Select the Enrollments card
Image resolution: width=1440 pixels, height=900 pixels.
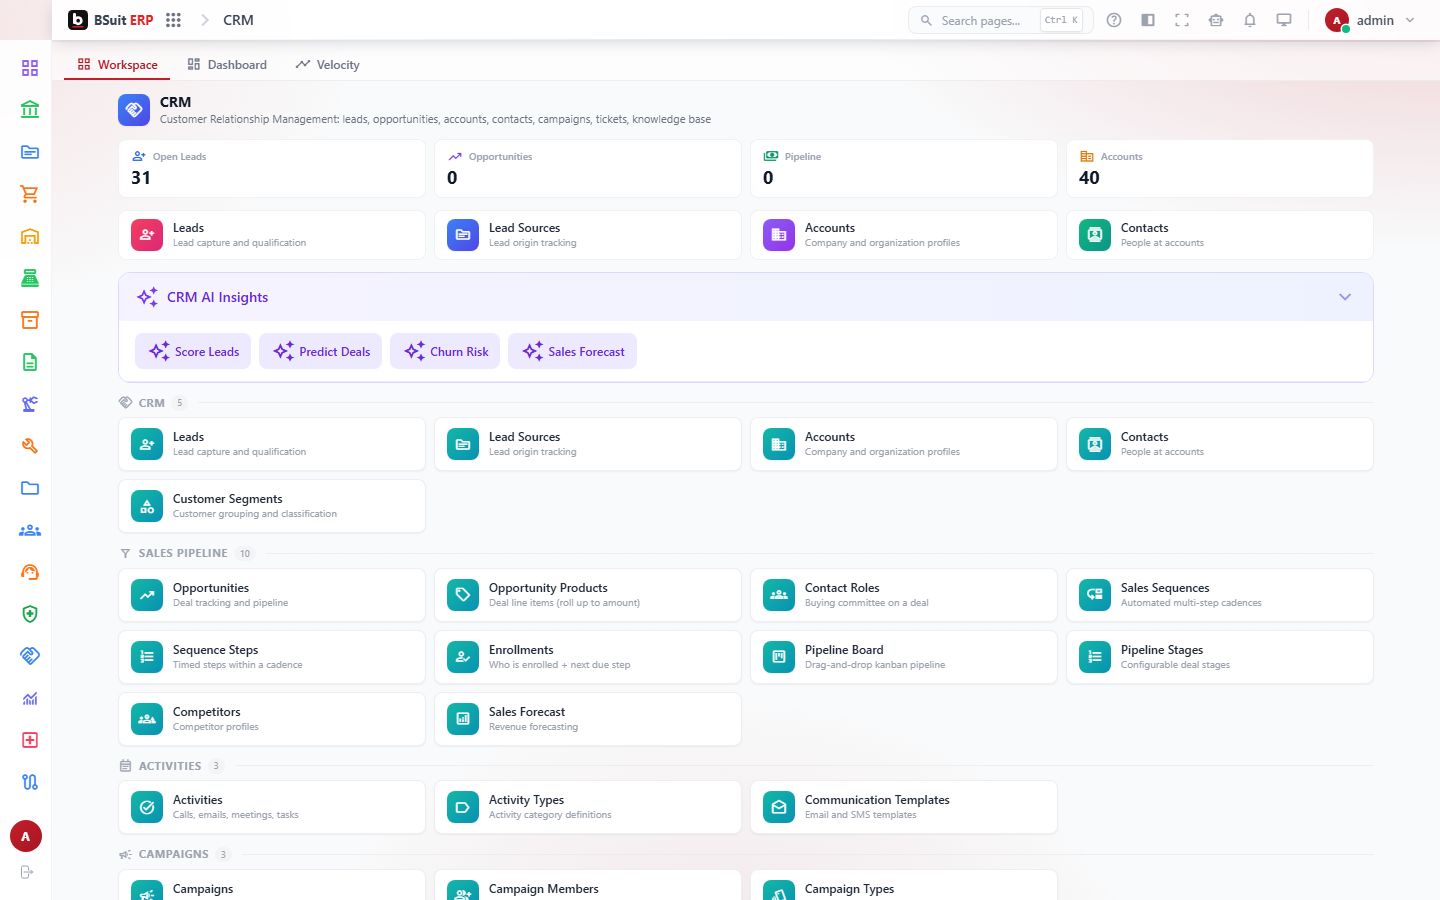point(588,657)
